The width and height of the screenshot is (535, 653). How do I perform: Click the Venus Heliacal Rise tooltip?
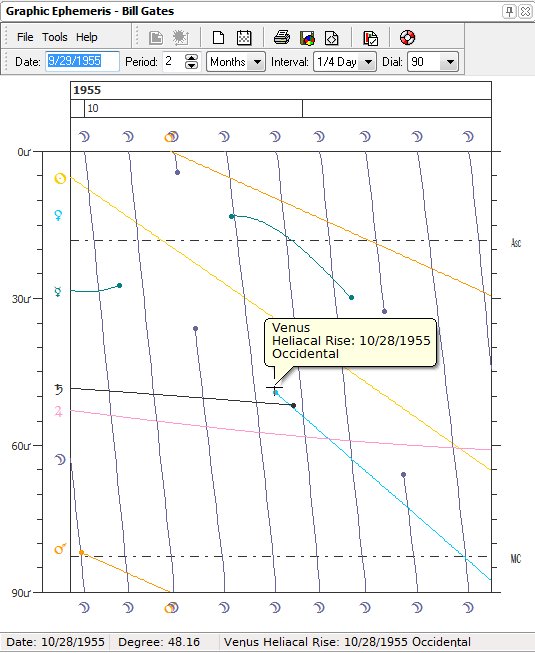click(351, 342)
